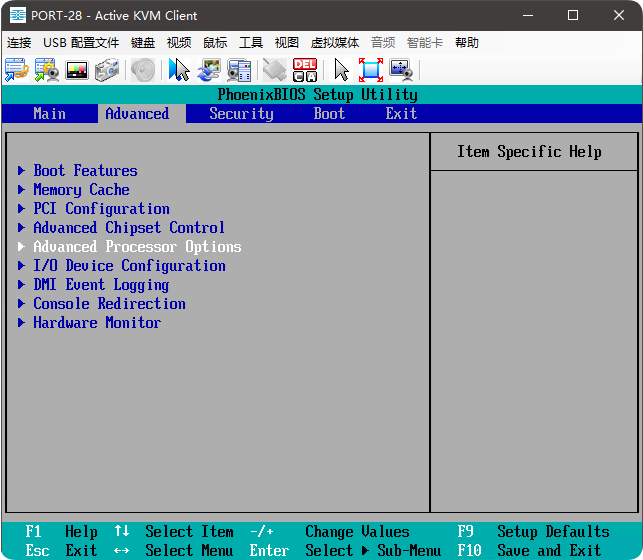Viewport: 643px width, 560px height.
Task: Select the PCI Configuration text entry
Action: click(x=101, y=208)
